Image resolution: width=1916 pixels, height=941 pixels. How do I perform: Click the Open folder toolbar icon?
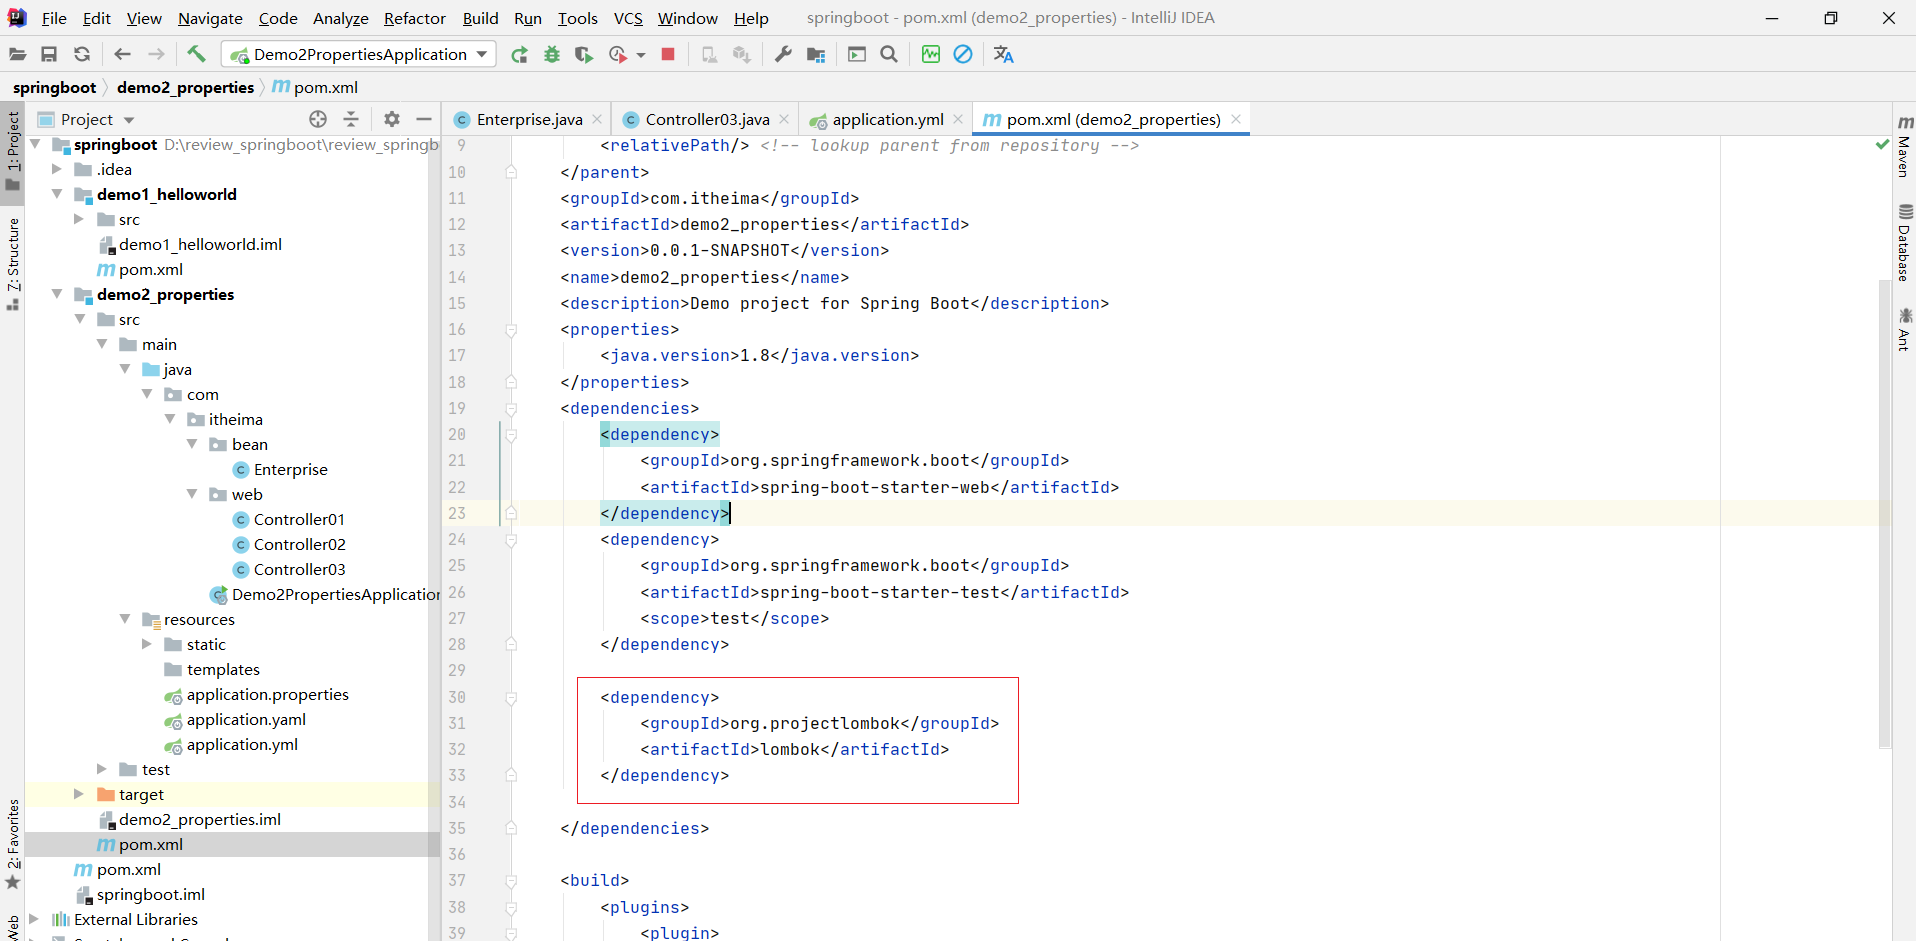click(18, 54)
